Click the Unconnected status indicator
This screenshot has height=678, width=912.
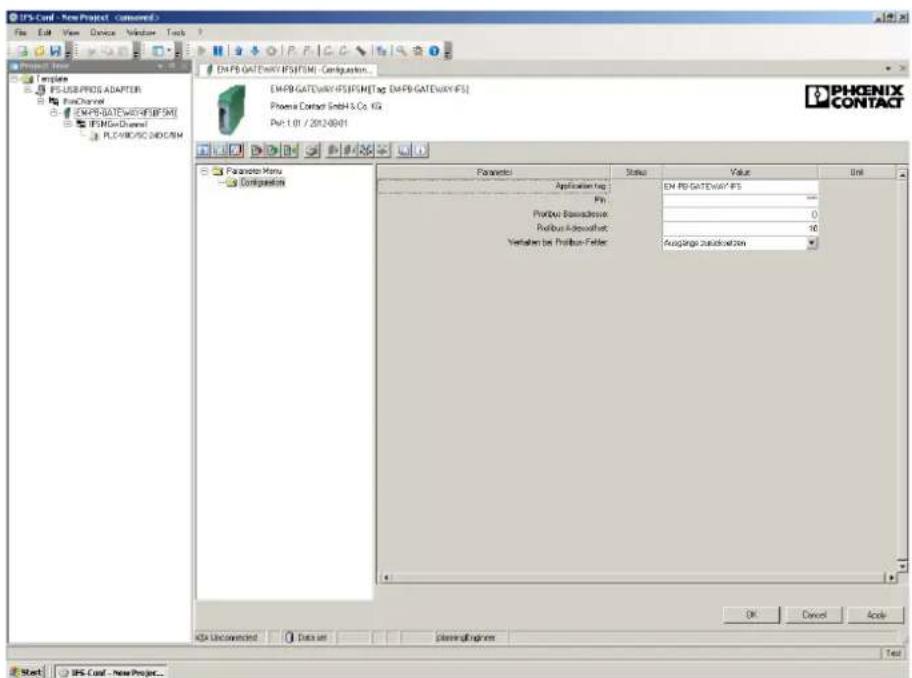point(227,638)
